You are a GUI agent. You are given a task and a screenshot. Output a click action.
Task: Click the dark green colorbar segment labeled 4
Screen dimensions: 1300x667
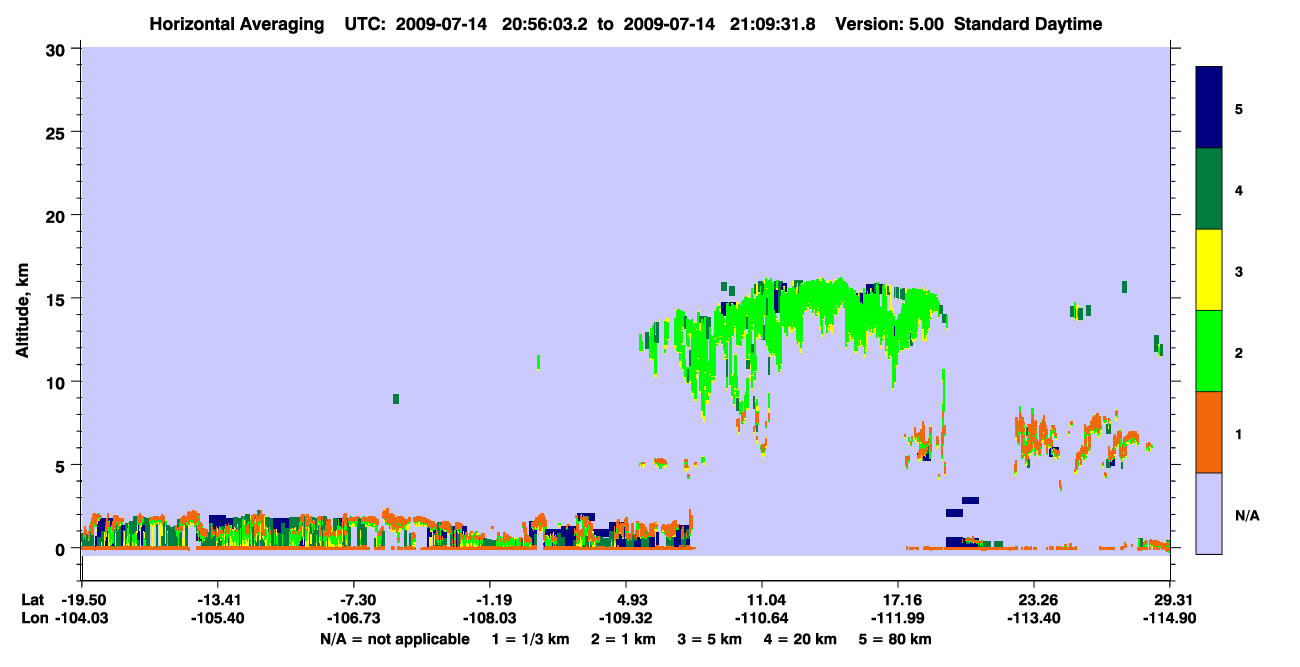1209,189
